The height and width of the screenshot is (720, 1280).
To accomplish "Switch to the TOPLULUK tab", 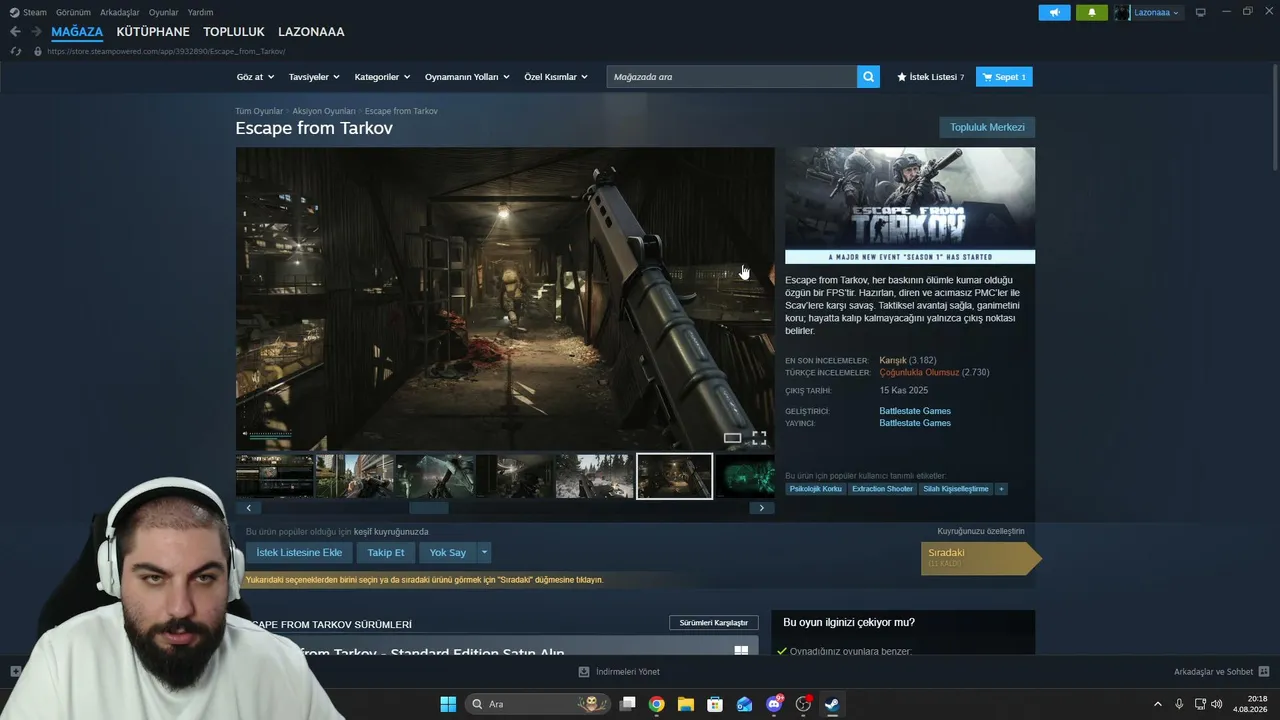I will tap(234, 32).
